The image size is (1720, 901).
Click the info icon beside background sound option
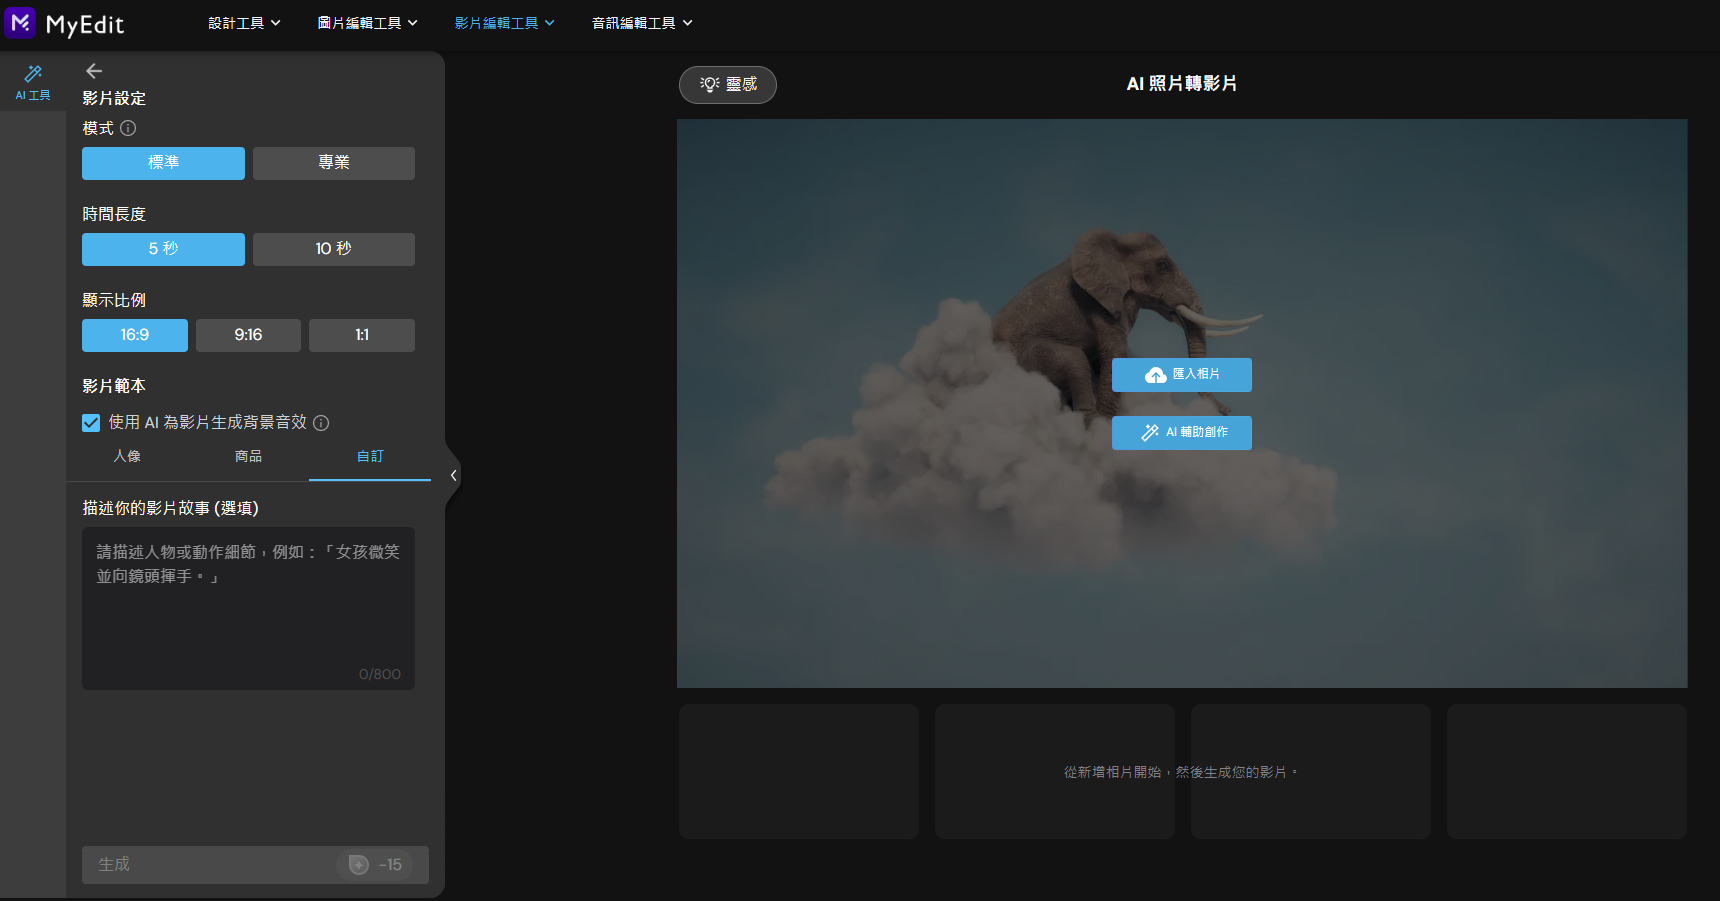(x=321, y=423)
